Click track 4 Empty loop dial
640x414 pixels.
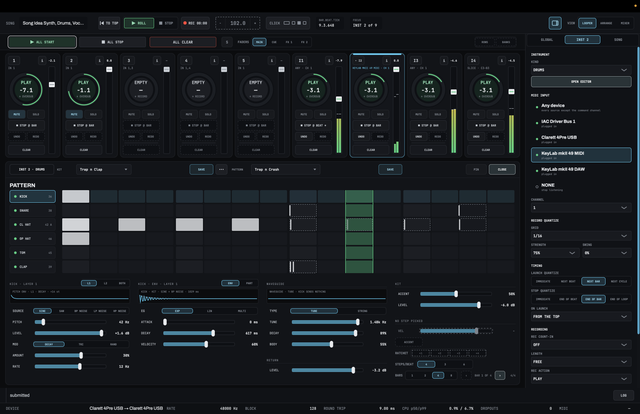click(198, 89)
